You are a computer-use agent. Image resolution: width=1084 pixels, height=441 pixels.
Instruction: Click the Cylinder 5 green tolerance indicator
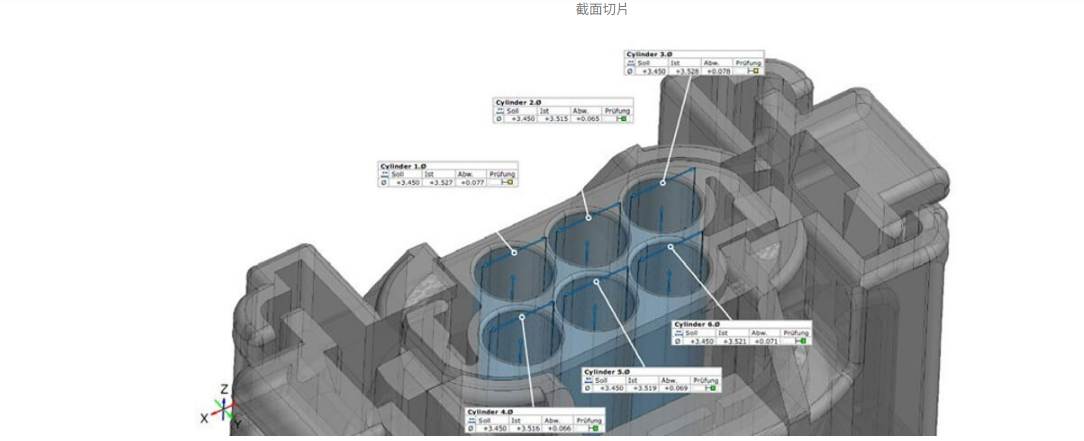708,388
